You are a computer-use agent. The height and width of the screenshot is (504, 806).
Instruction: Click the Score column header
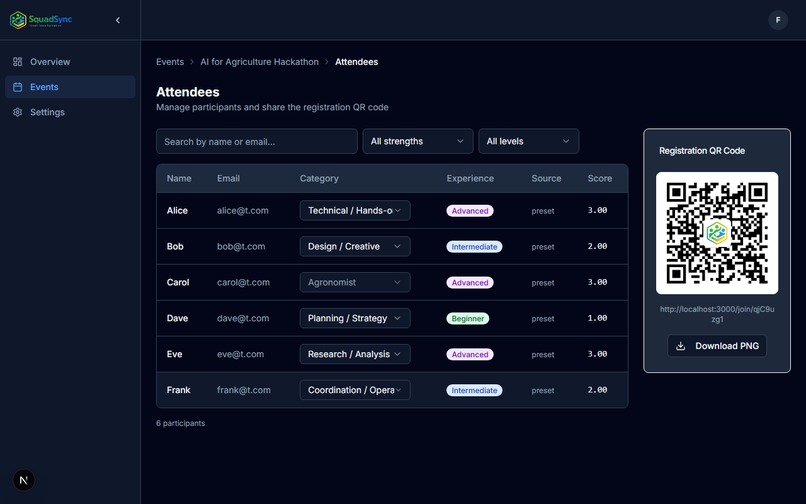599,178
